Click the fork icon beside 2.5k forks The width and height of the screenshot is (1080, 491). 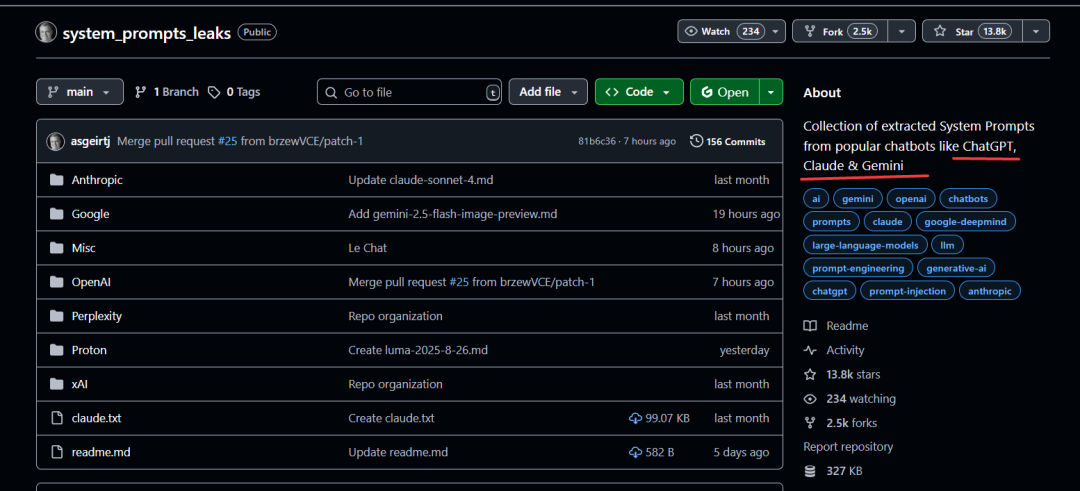(x=810, y=423)
